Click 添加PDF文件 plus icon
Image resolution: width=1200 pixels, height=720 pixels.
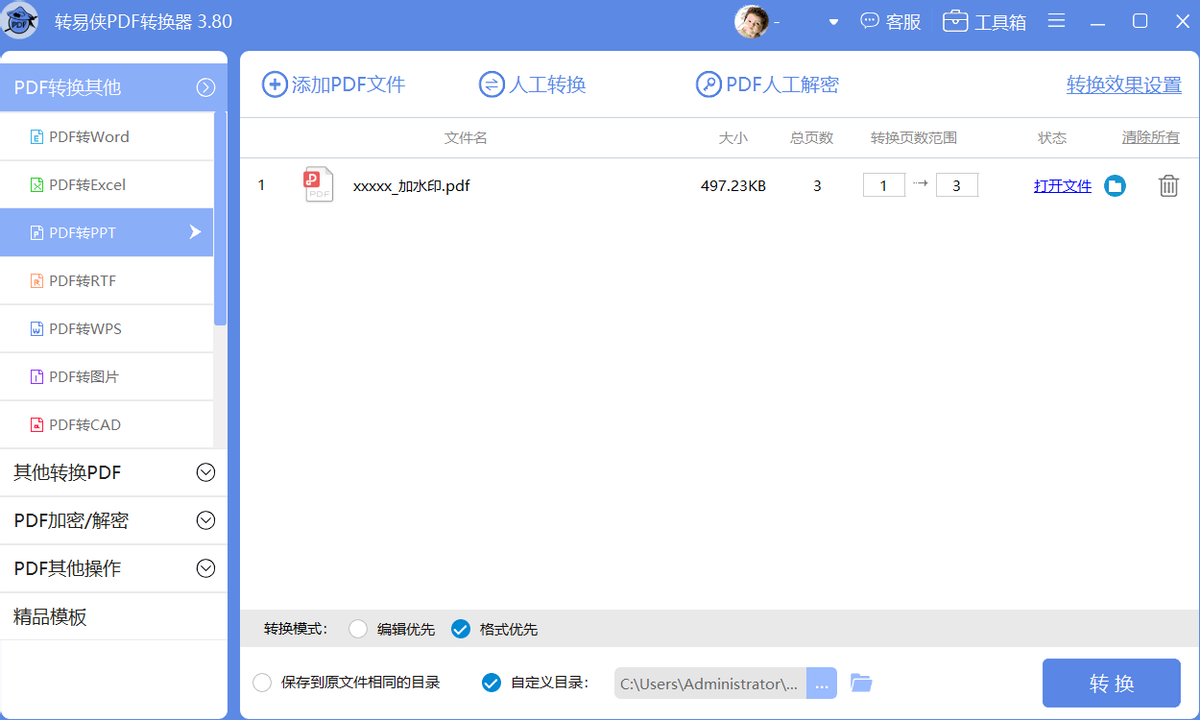click(274, 85)
